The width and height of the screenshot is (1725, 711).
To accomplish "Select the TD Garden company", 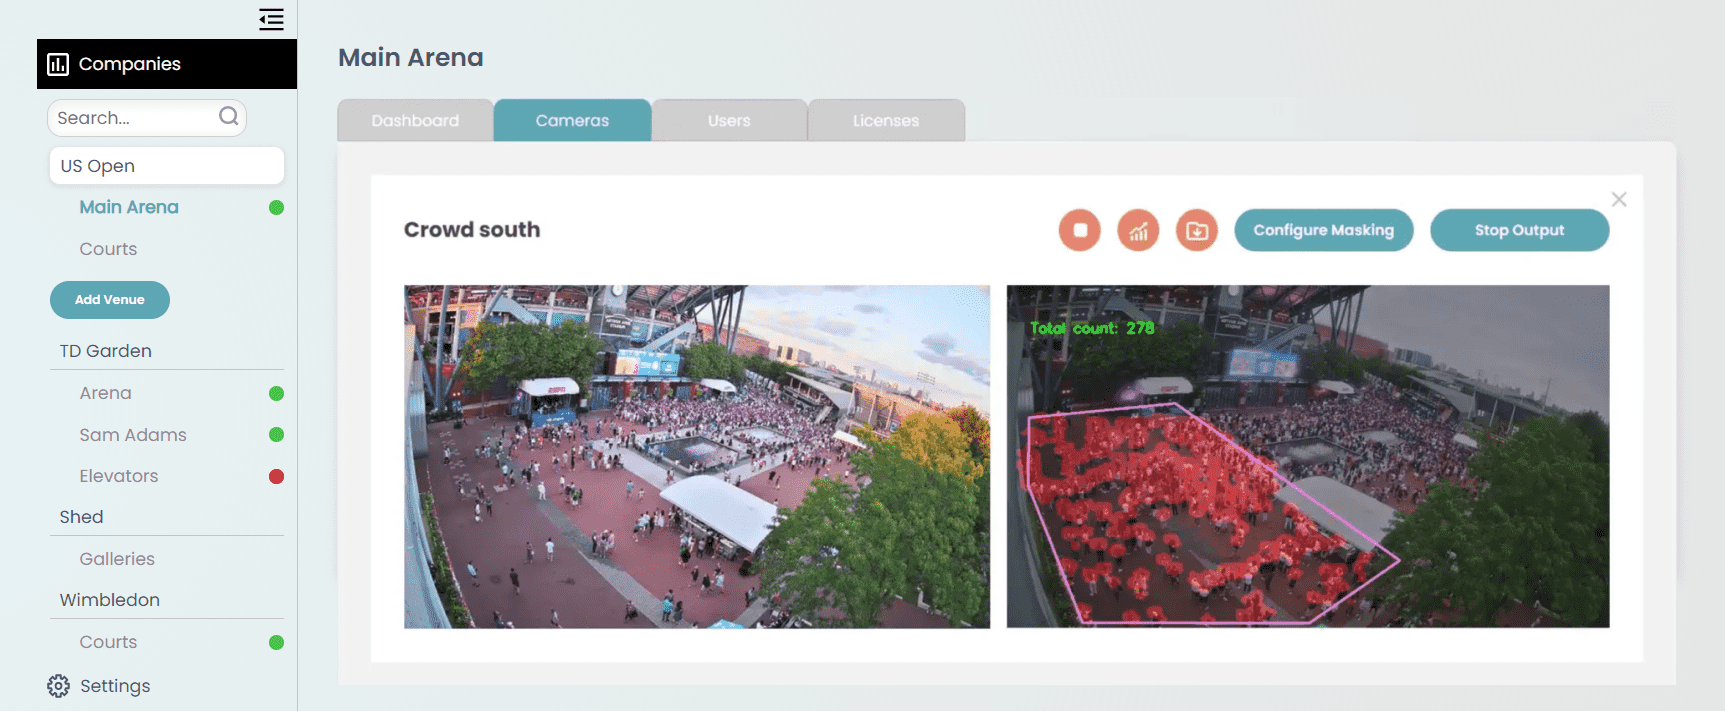I will (106, 351).
